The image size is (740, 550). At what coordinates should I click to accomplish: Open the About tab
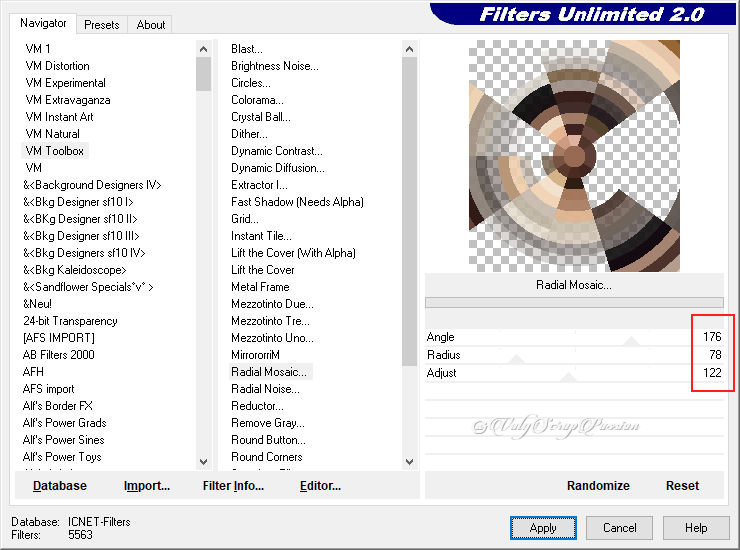click(x=151, y=25)
